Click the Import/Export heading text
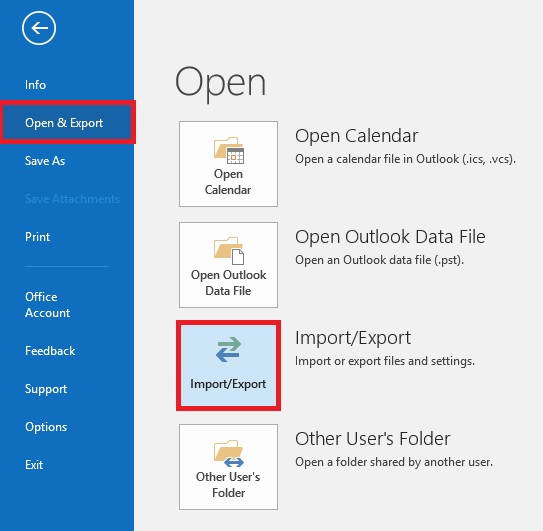 (x=353, y=338)
